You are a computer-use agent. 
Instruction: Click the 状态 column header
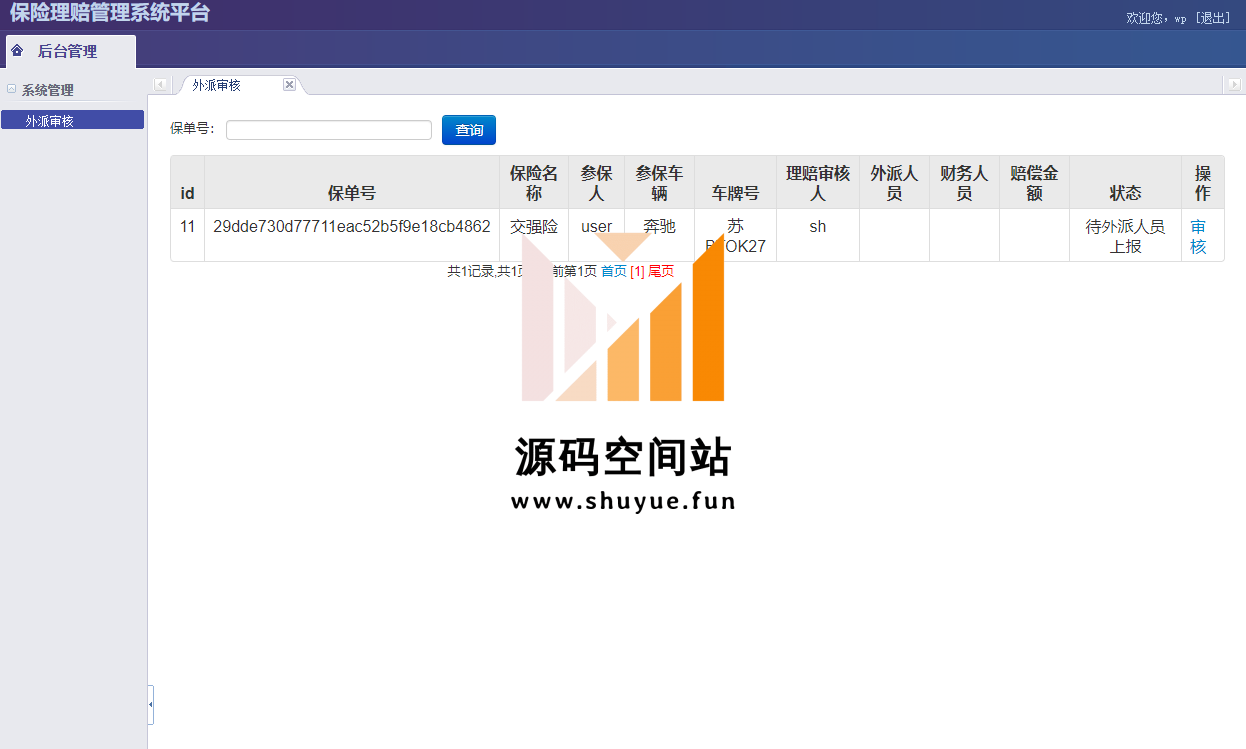pyautogui.click(x=1124, y=193)
